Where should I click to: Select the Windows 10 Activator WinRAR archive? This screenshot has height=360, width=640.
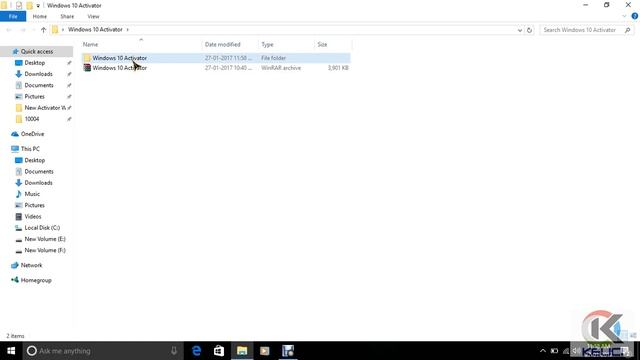tap(216, 68)
